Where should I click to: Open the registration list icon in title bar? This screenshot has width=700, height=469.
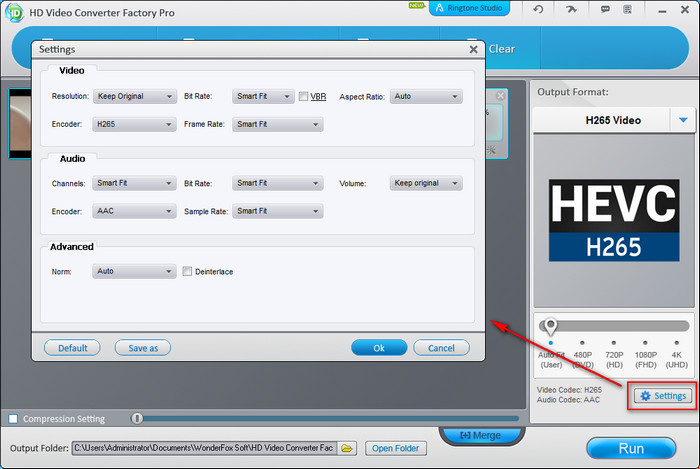point(627,9)
